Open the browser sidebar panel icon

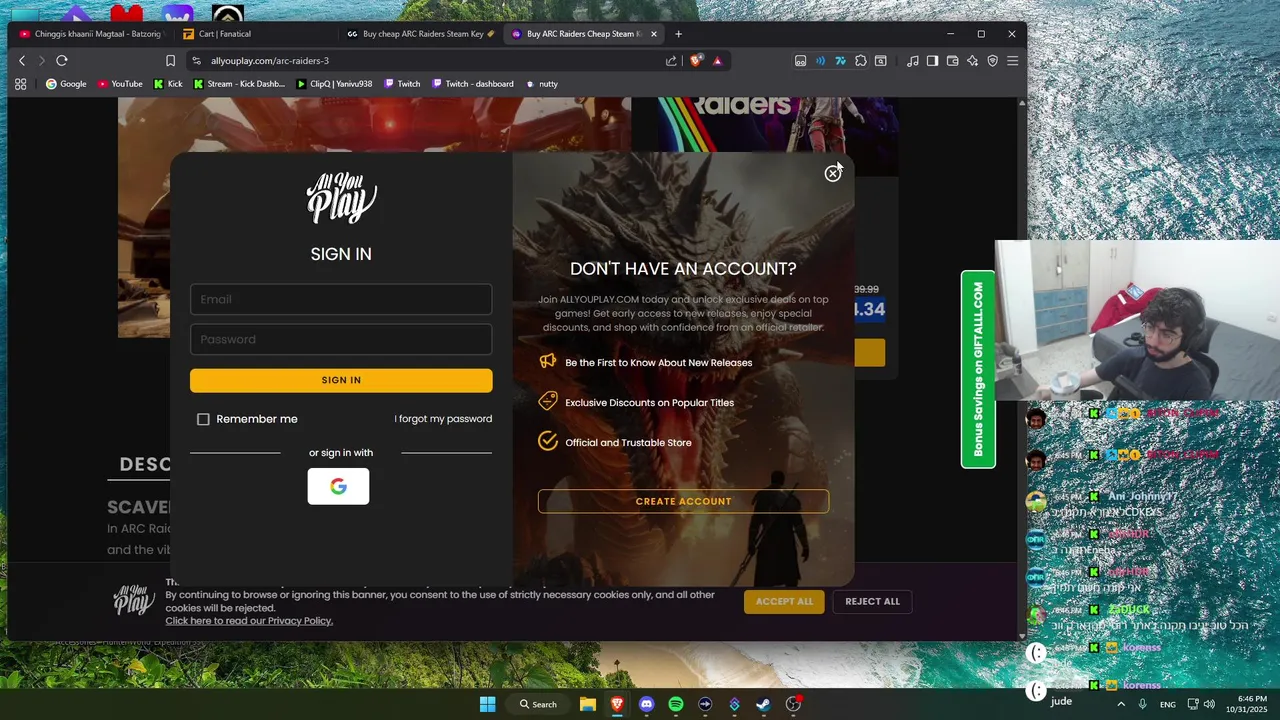click(x=932, y=61)
